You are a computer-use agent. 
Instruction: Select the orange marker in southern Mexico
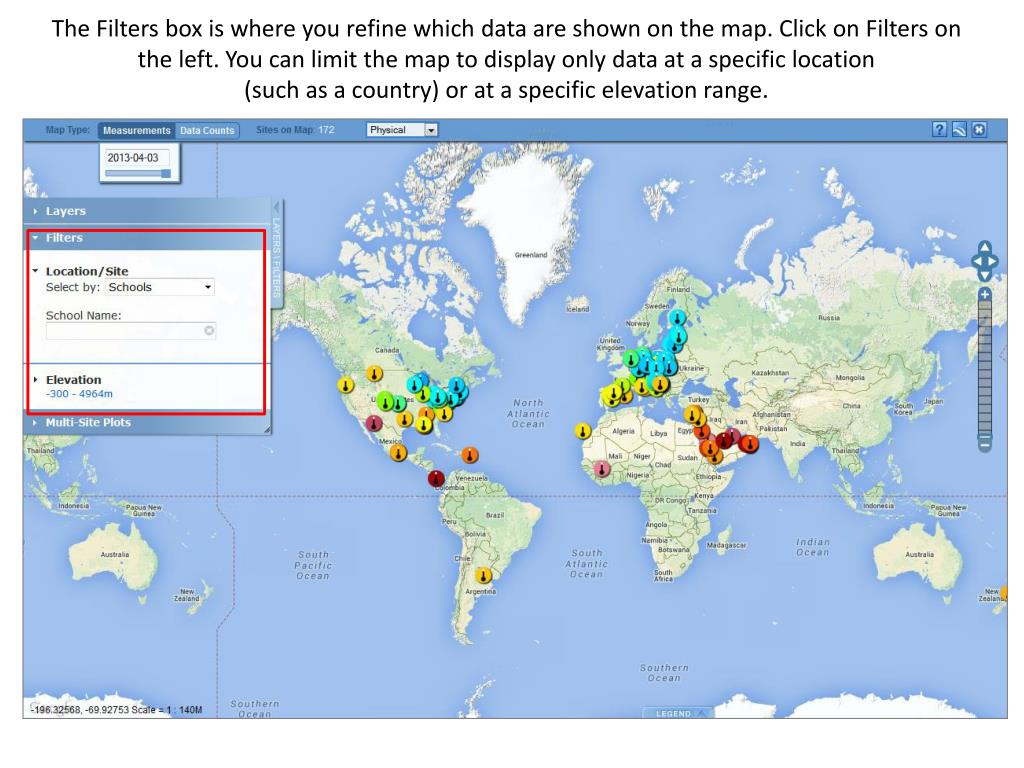[398, 452]
